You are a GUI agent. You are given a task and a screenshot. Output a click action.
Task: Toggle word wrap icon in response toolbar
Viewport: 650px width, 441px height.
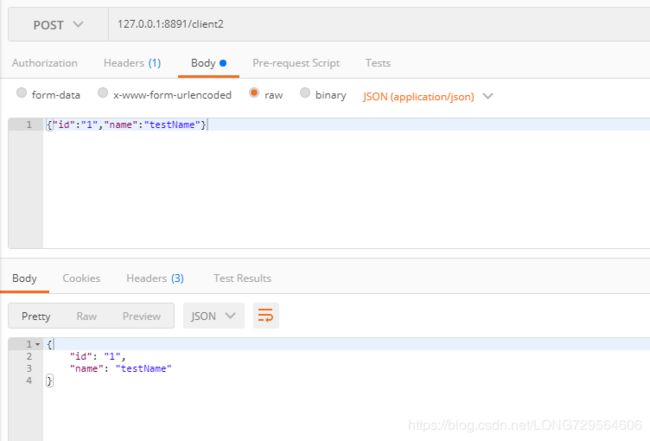(266, 316)
